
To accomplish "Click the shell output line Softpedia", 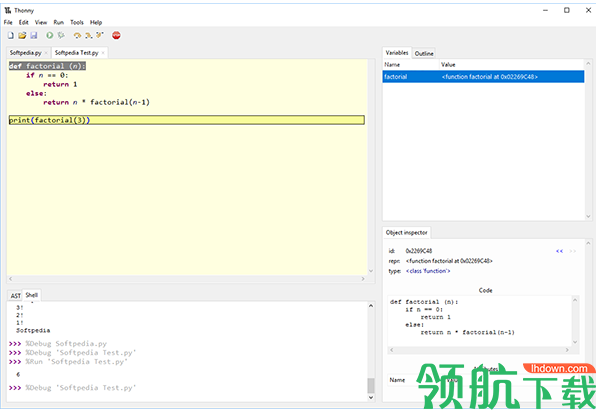I will 33,330.
